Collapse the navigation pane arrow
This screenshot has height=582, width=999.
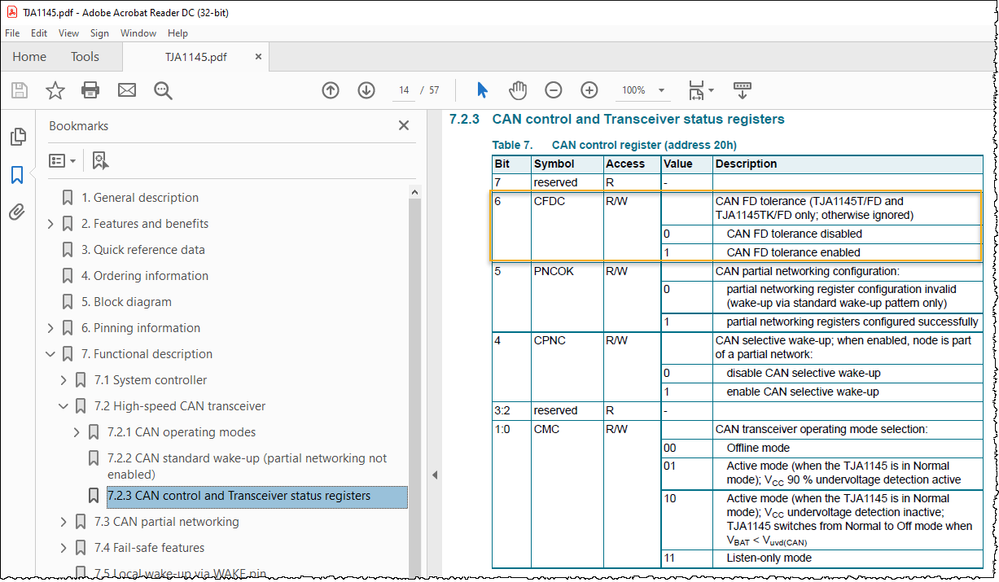[435, 475]
